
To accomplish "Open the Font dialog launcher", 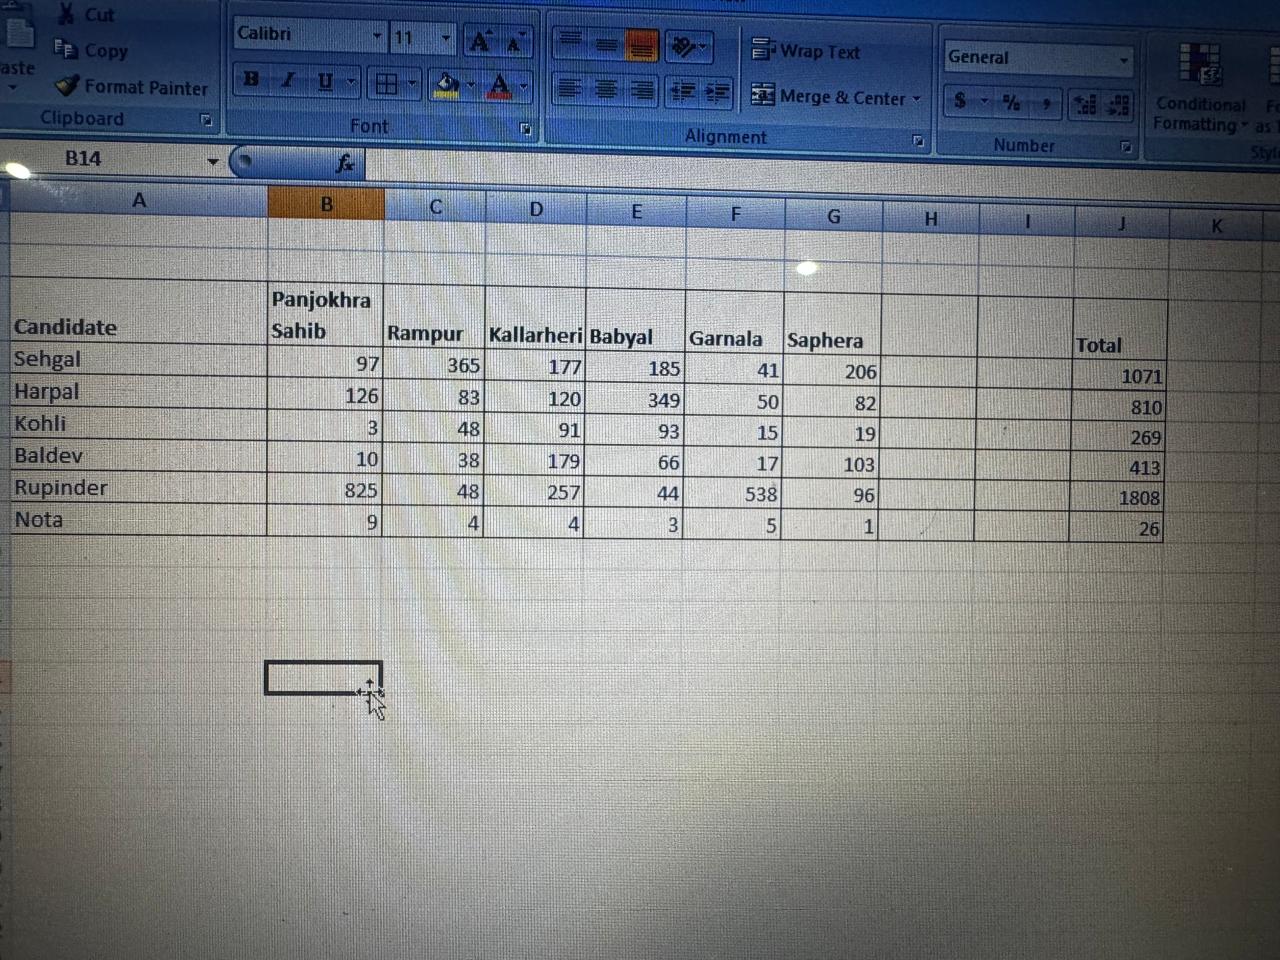I will coord(525,129).
